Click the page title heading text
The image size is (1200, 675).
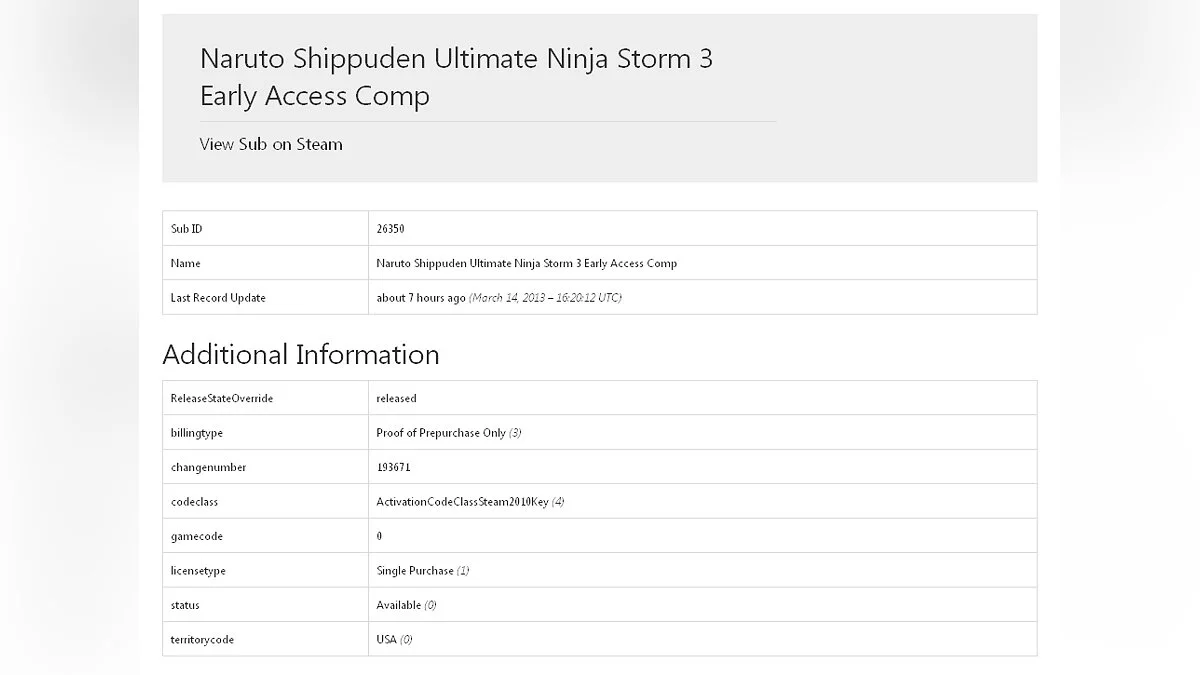pos(456,77)
